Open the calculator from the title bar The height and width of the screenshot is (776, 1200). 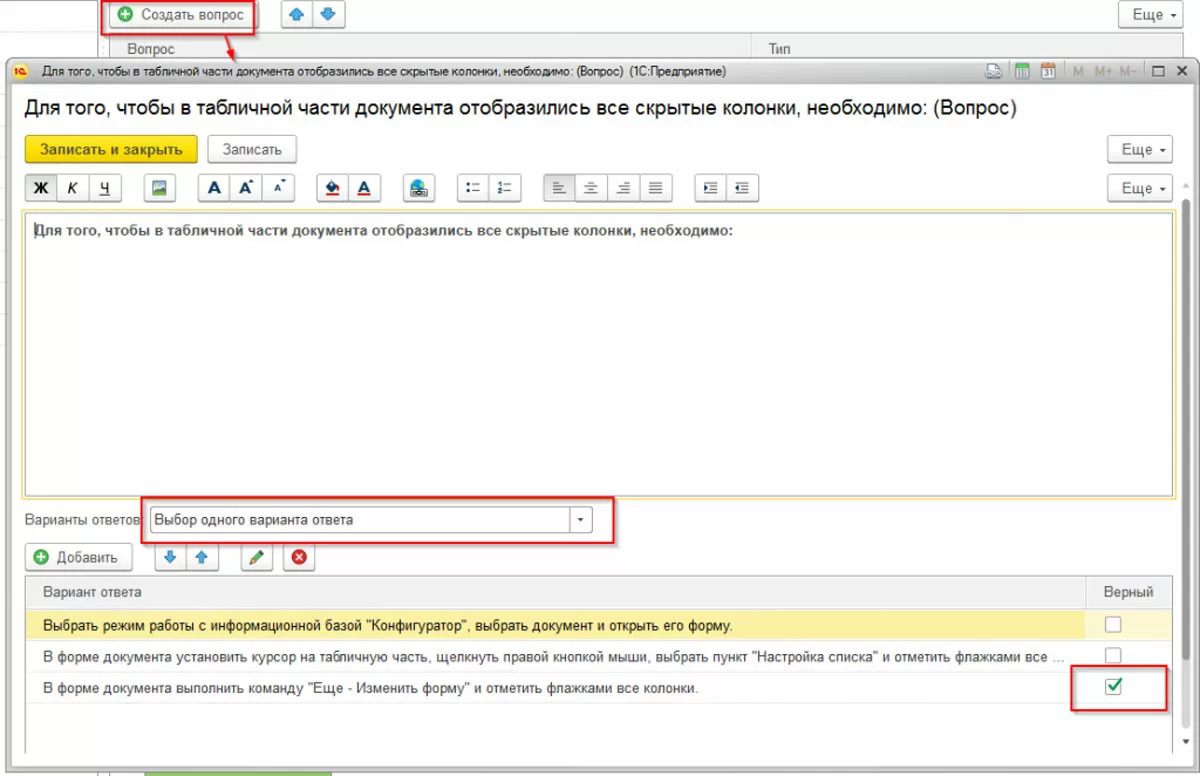coord(1022,71)
